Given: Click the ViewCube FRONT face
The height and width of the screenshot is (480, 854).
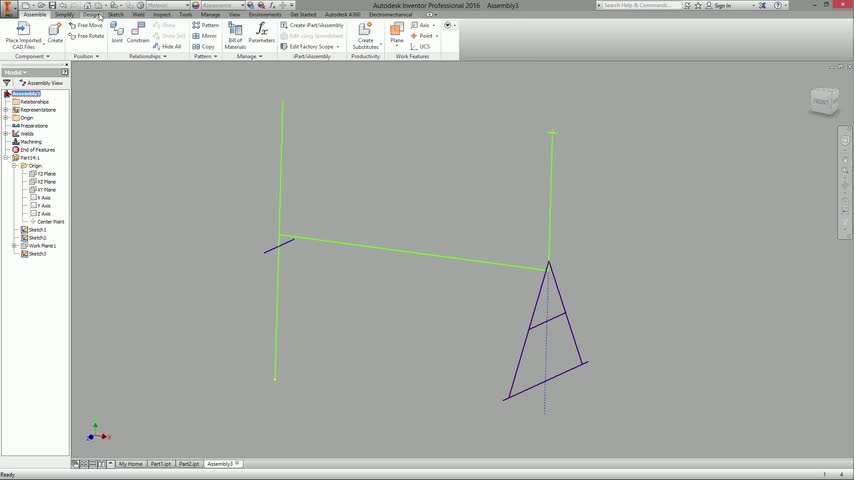Looking at the screenshot, I should pyautogui.click(x=820, y=101).
